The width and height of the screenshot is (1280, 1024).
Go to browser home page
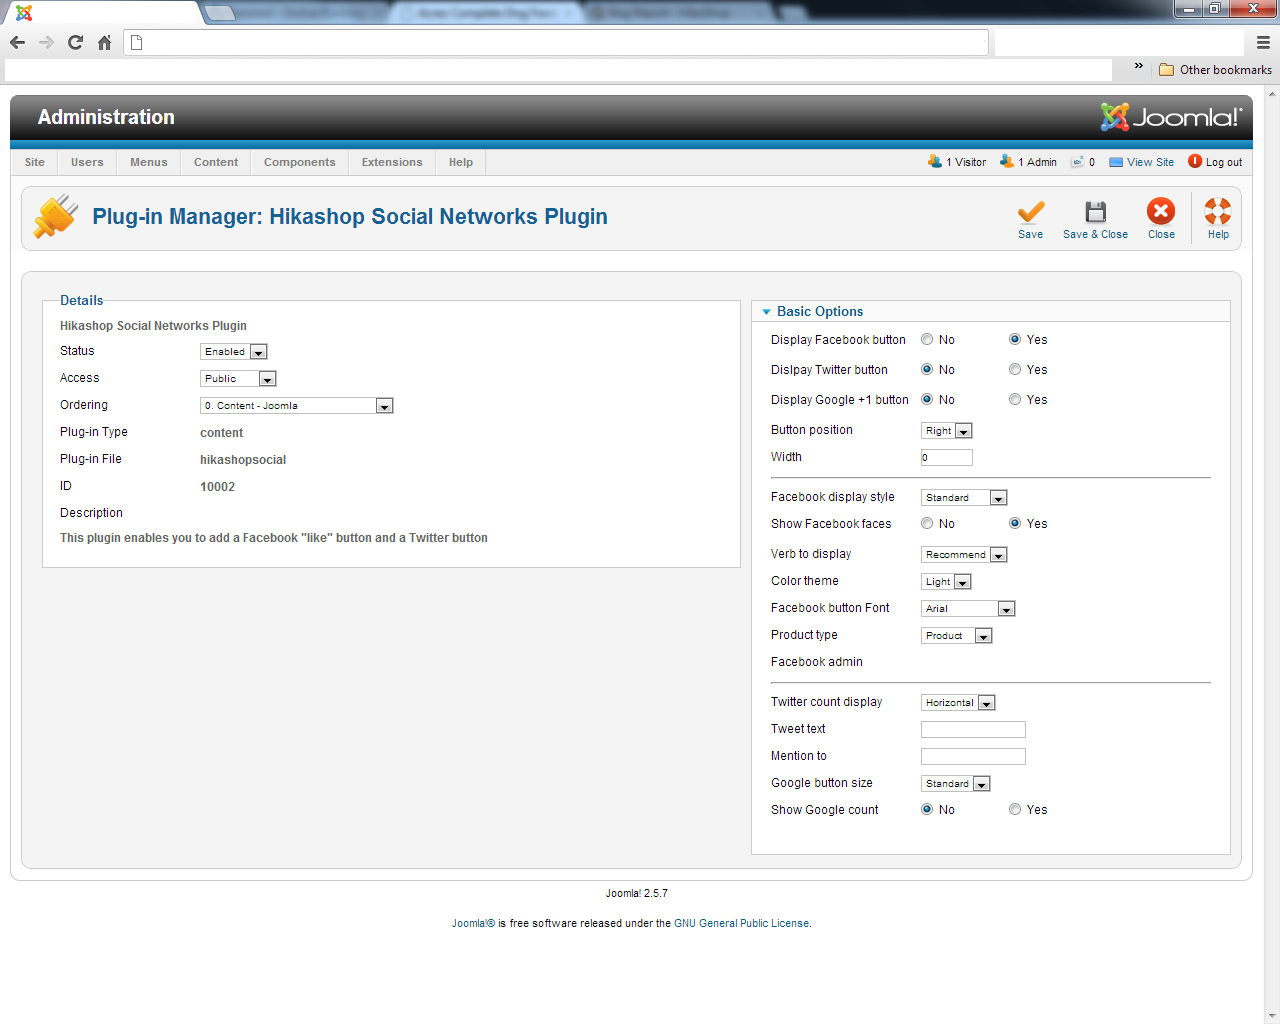pyautogui.click(x=104, y=42)
